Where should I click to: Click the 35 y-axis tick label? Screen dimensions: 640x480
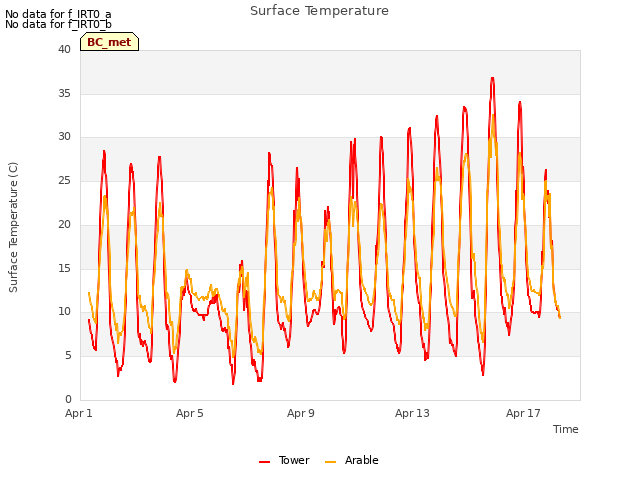(x=64, y=93)
